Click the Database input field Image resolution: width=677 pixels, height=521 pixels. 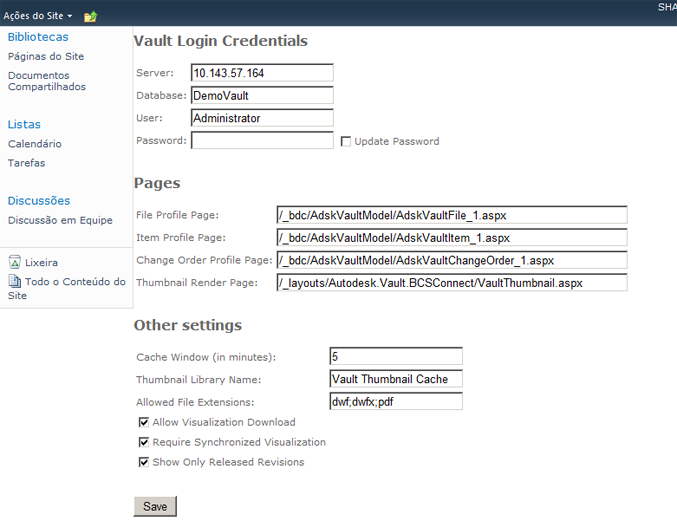coord(262,95)
